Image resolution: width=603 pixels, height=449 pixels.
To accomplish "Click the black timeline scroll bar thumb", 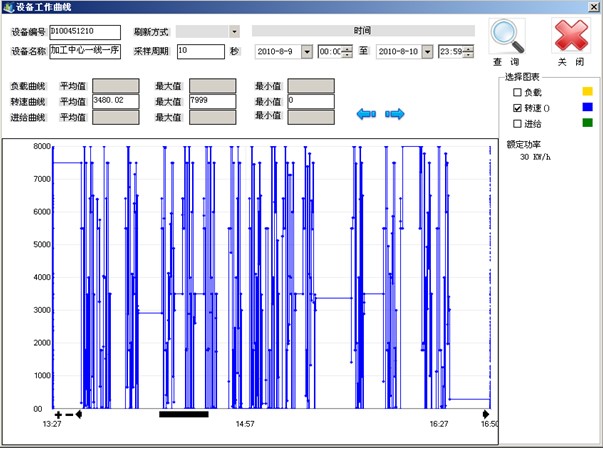I will click(x=184, y=414).
